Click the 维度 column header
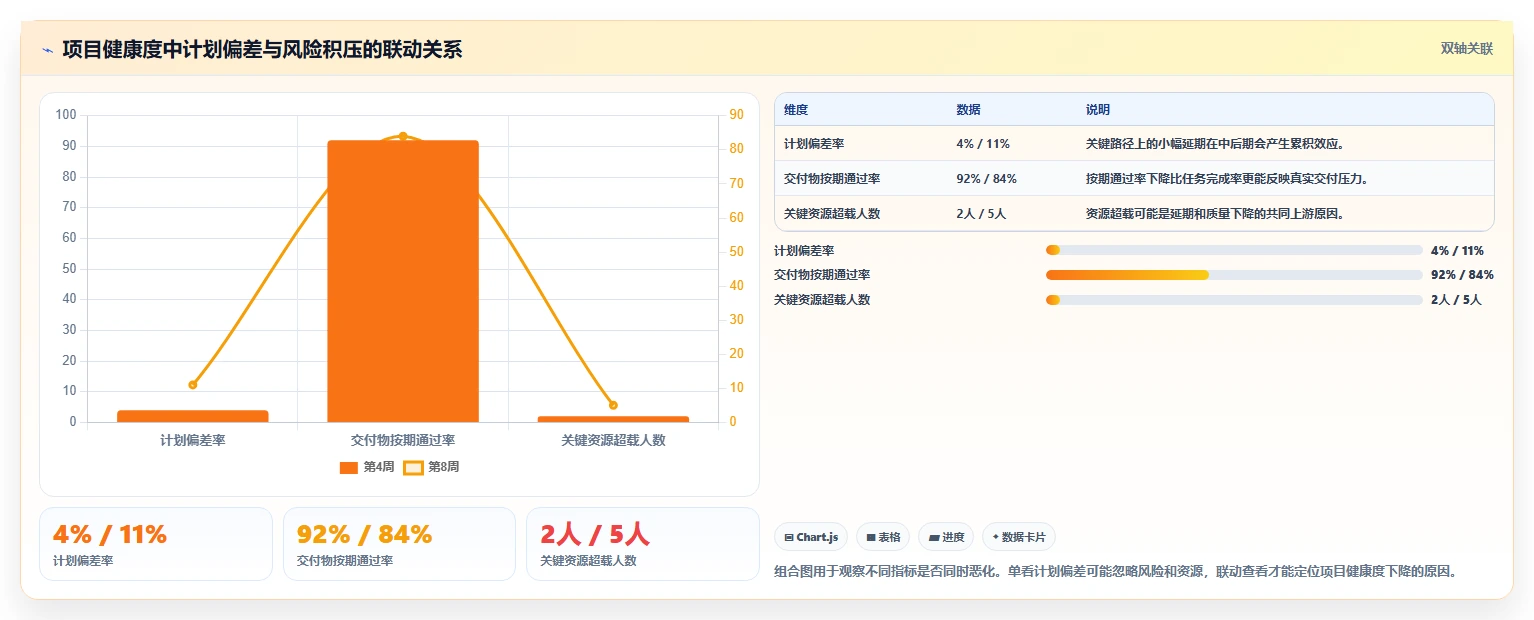Image resolution: width=1534 pixels, height=620 pixels. click(x=796, y=110)
